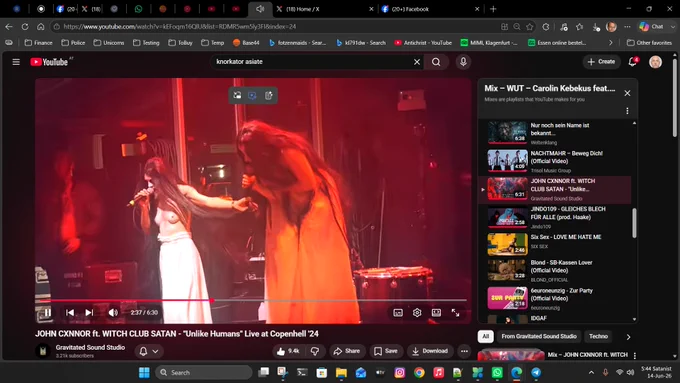
Task: Open the Gravitated Sound Studio channel
Action: coord(90,347)
